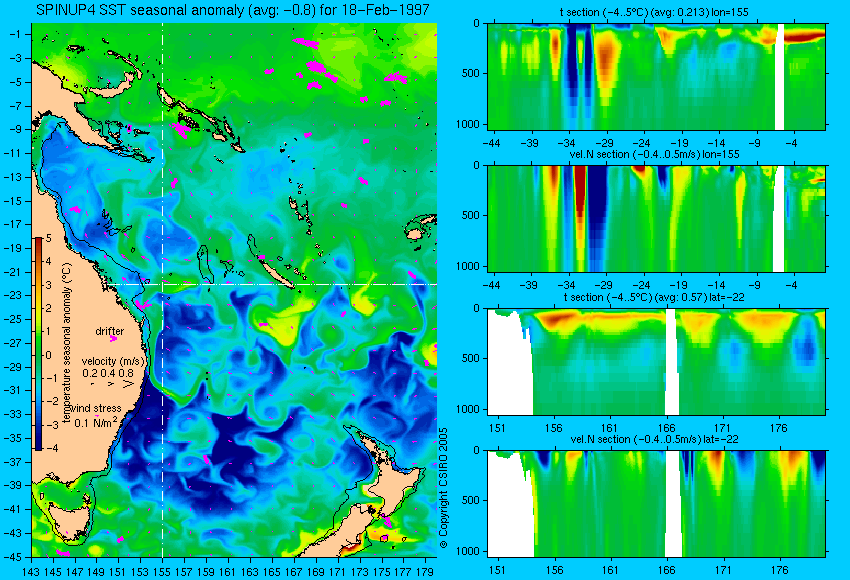Click the temperature seasonal anomaly color bar
This screenshot has width=850, height=580.
(39, 344)
